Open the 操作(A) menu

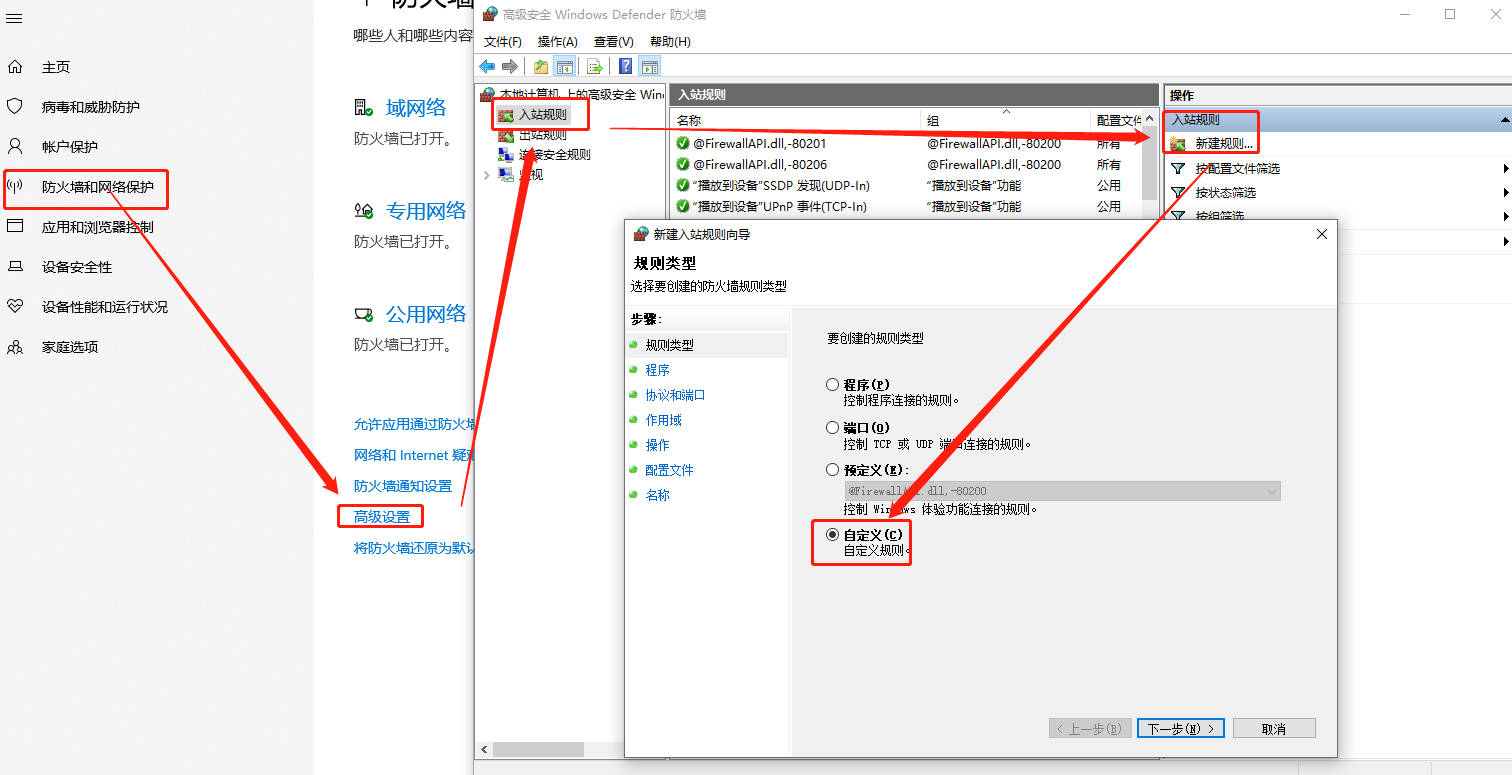pos(557,41)
